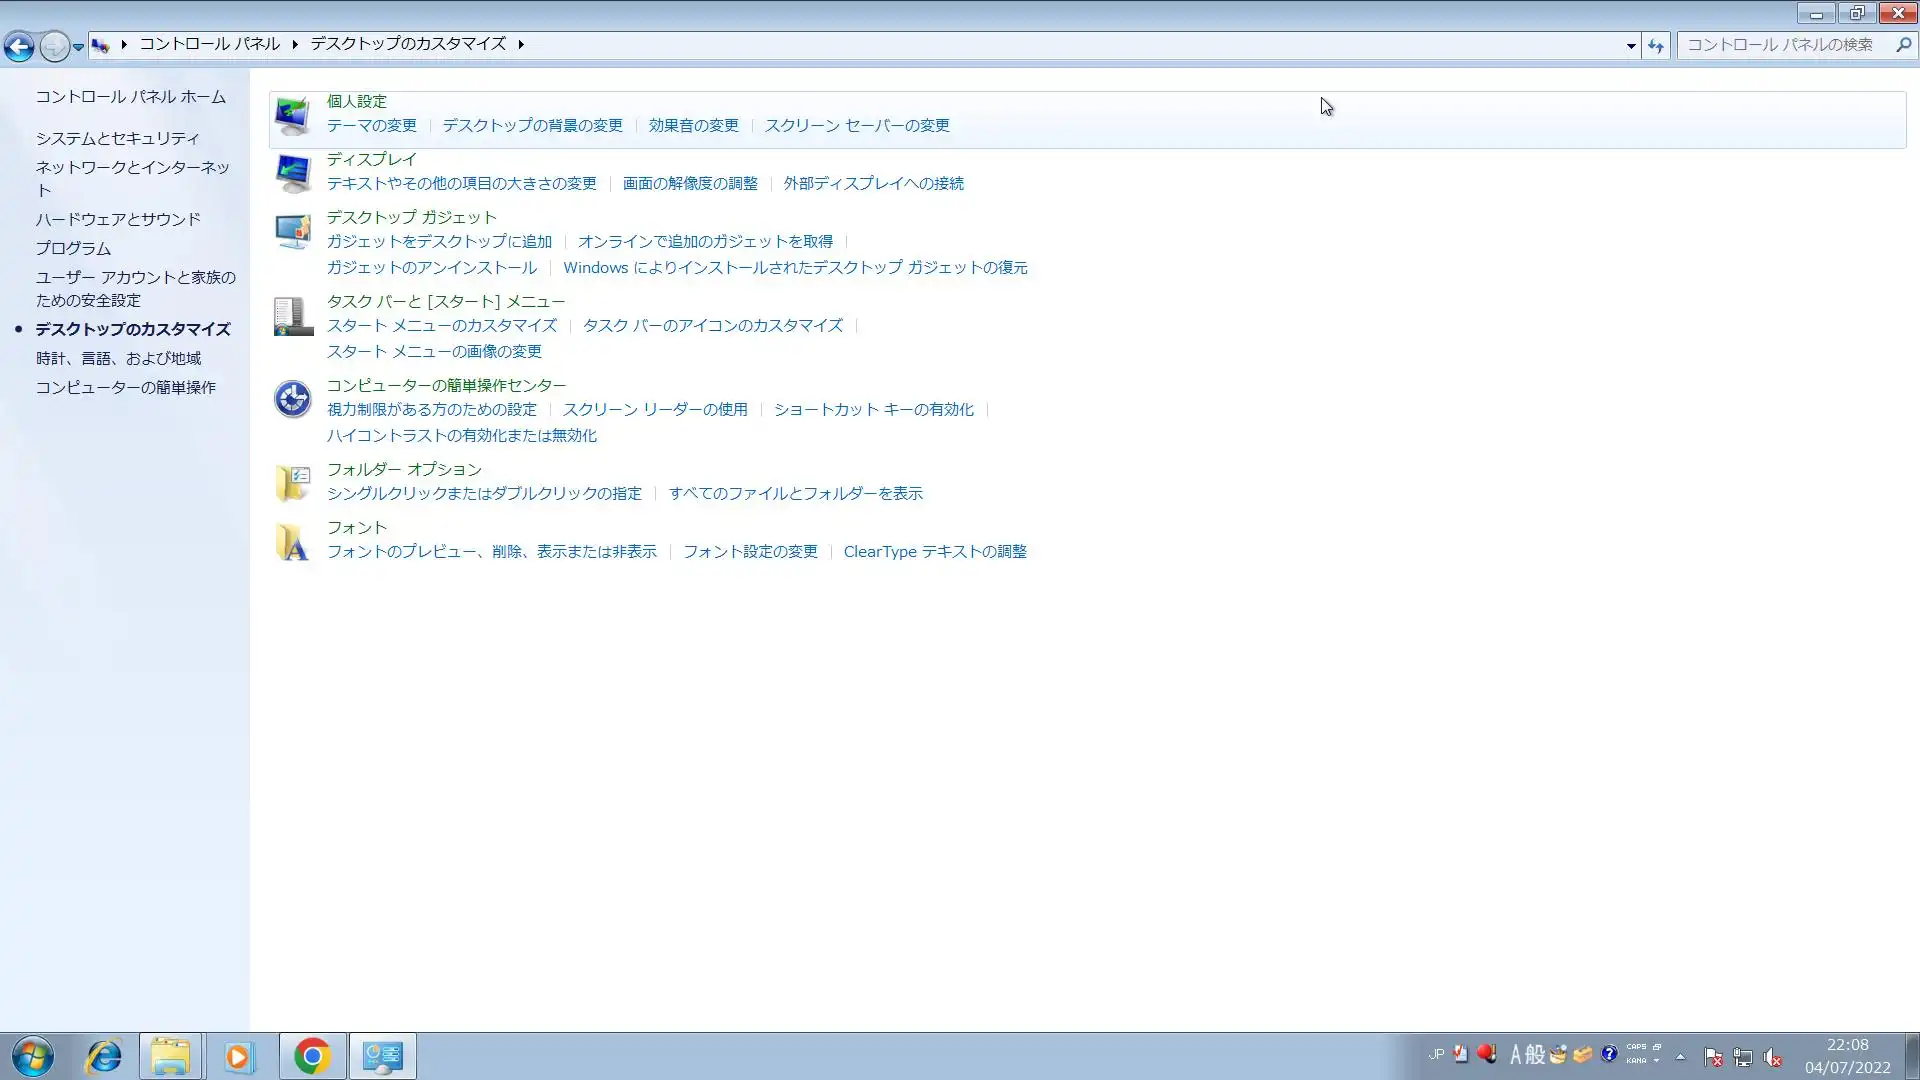The height and width of the screenshot is (1080, 1920).
Task: Click the Taskbar and Start Menu icon
Action: click(293, 316)
